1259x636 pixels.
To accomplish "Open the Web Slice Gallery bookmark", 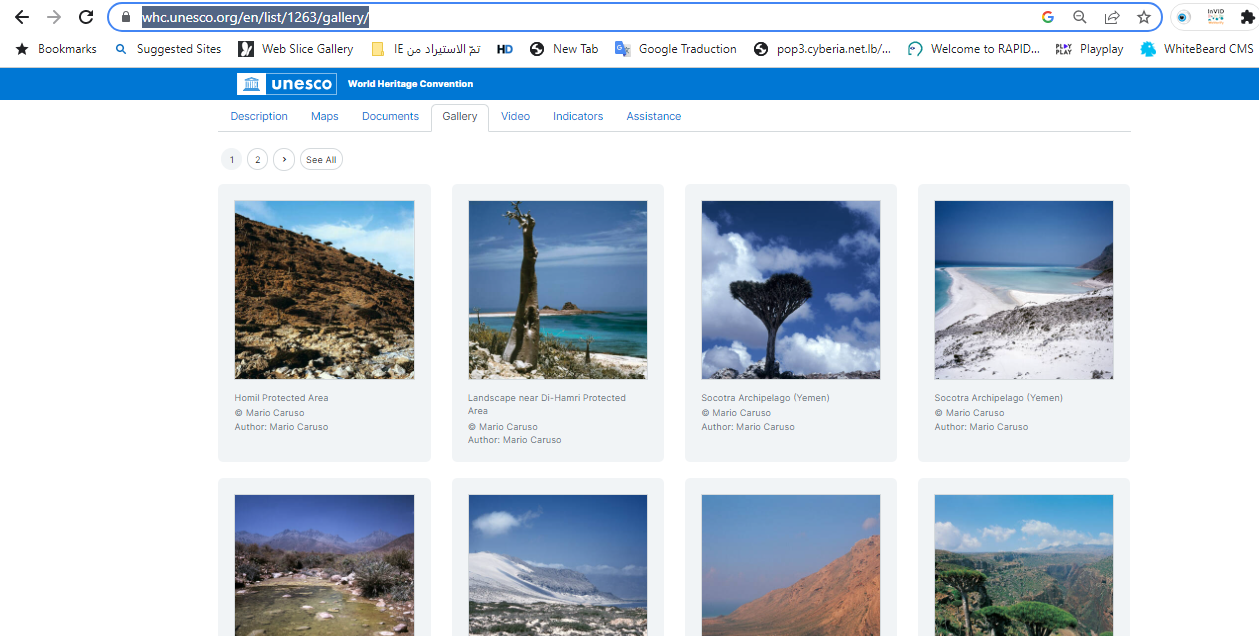I will pos(296,49).
